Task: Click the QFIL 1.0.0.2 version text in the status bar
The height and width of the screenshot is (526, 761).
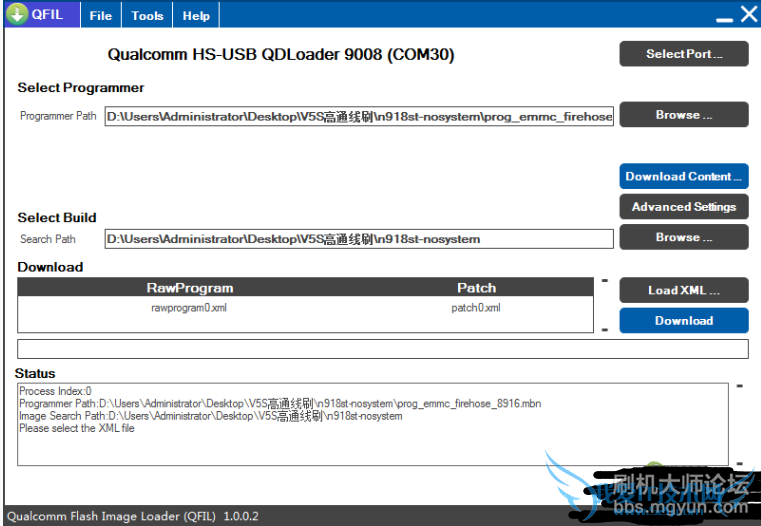Action: [x=132, y=516]
